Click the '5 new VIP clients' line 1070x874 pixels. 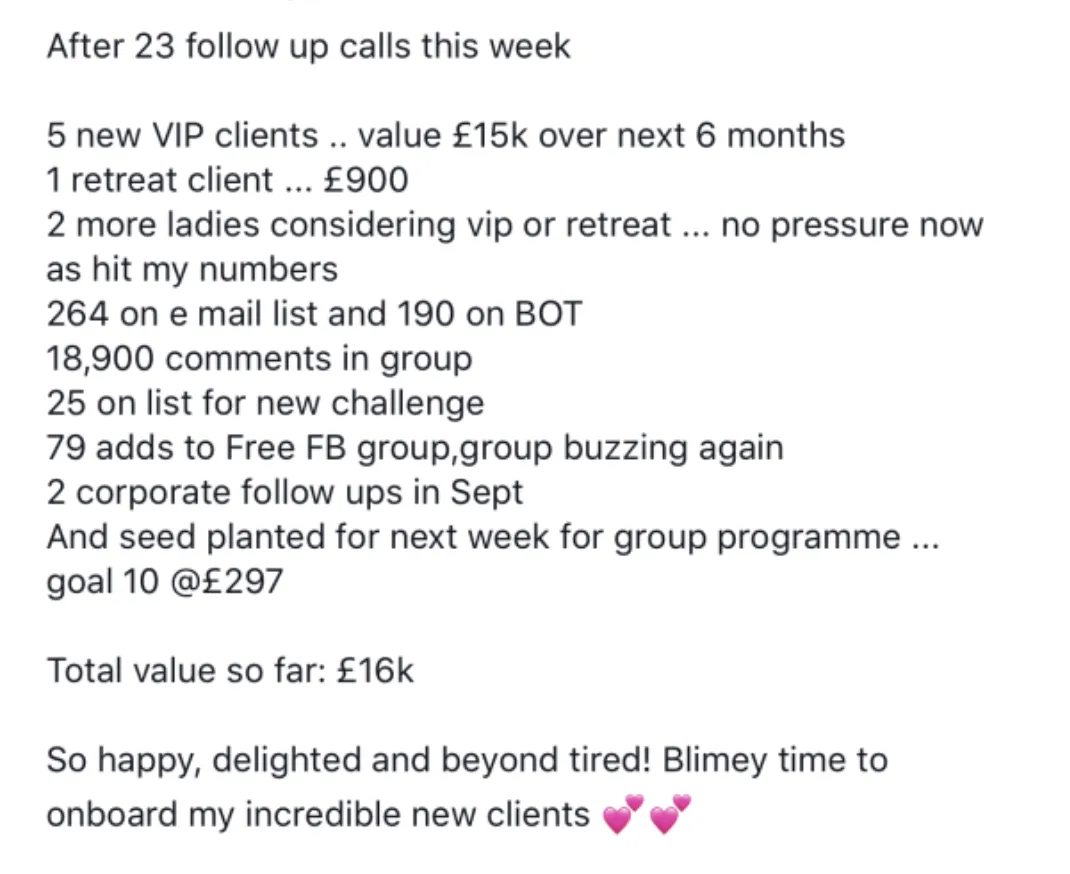pos(446,135)
